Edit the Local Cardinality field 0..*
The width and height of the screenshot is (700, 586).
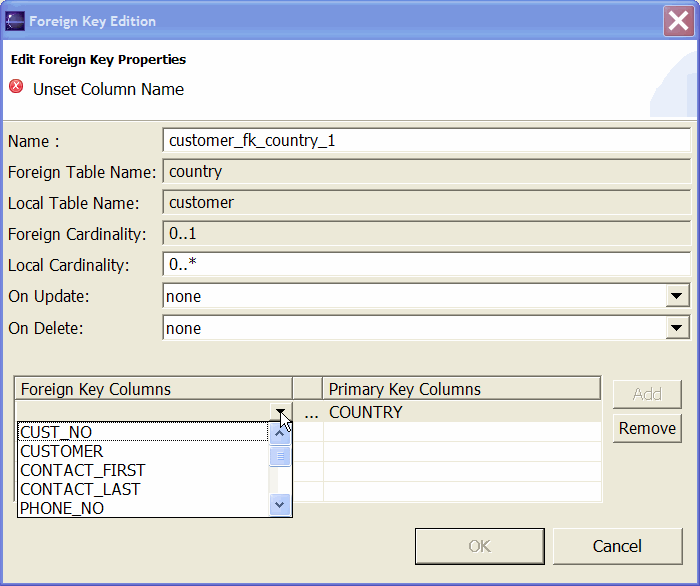[426, 264]
